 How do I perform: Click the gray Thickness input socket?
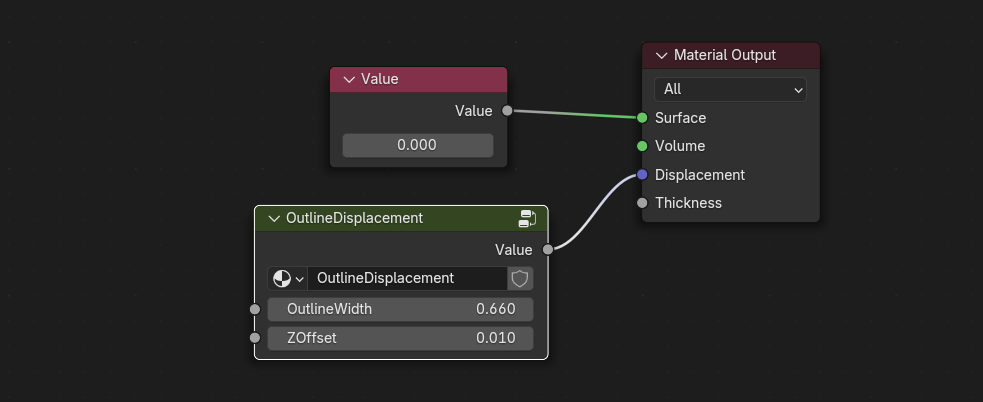(x=642, y=203)
